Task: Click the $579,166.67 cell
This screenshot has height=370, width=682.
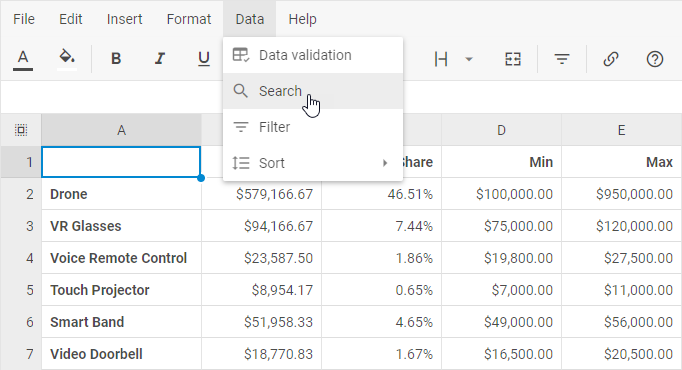Action: pyautogui.click(x=261, y=194)
